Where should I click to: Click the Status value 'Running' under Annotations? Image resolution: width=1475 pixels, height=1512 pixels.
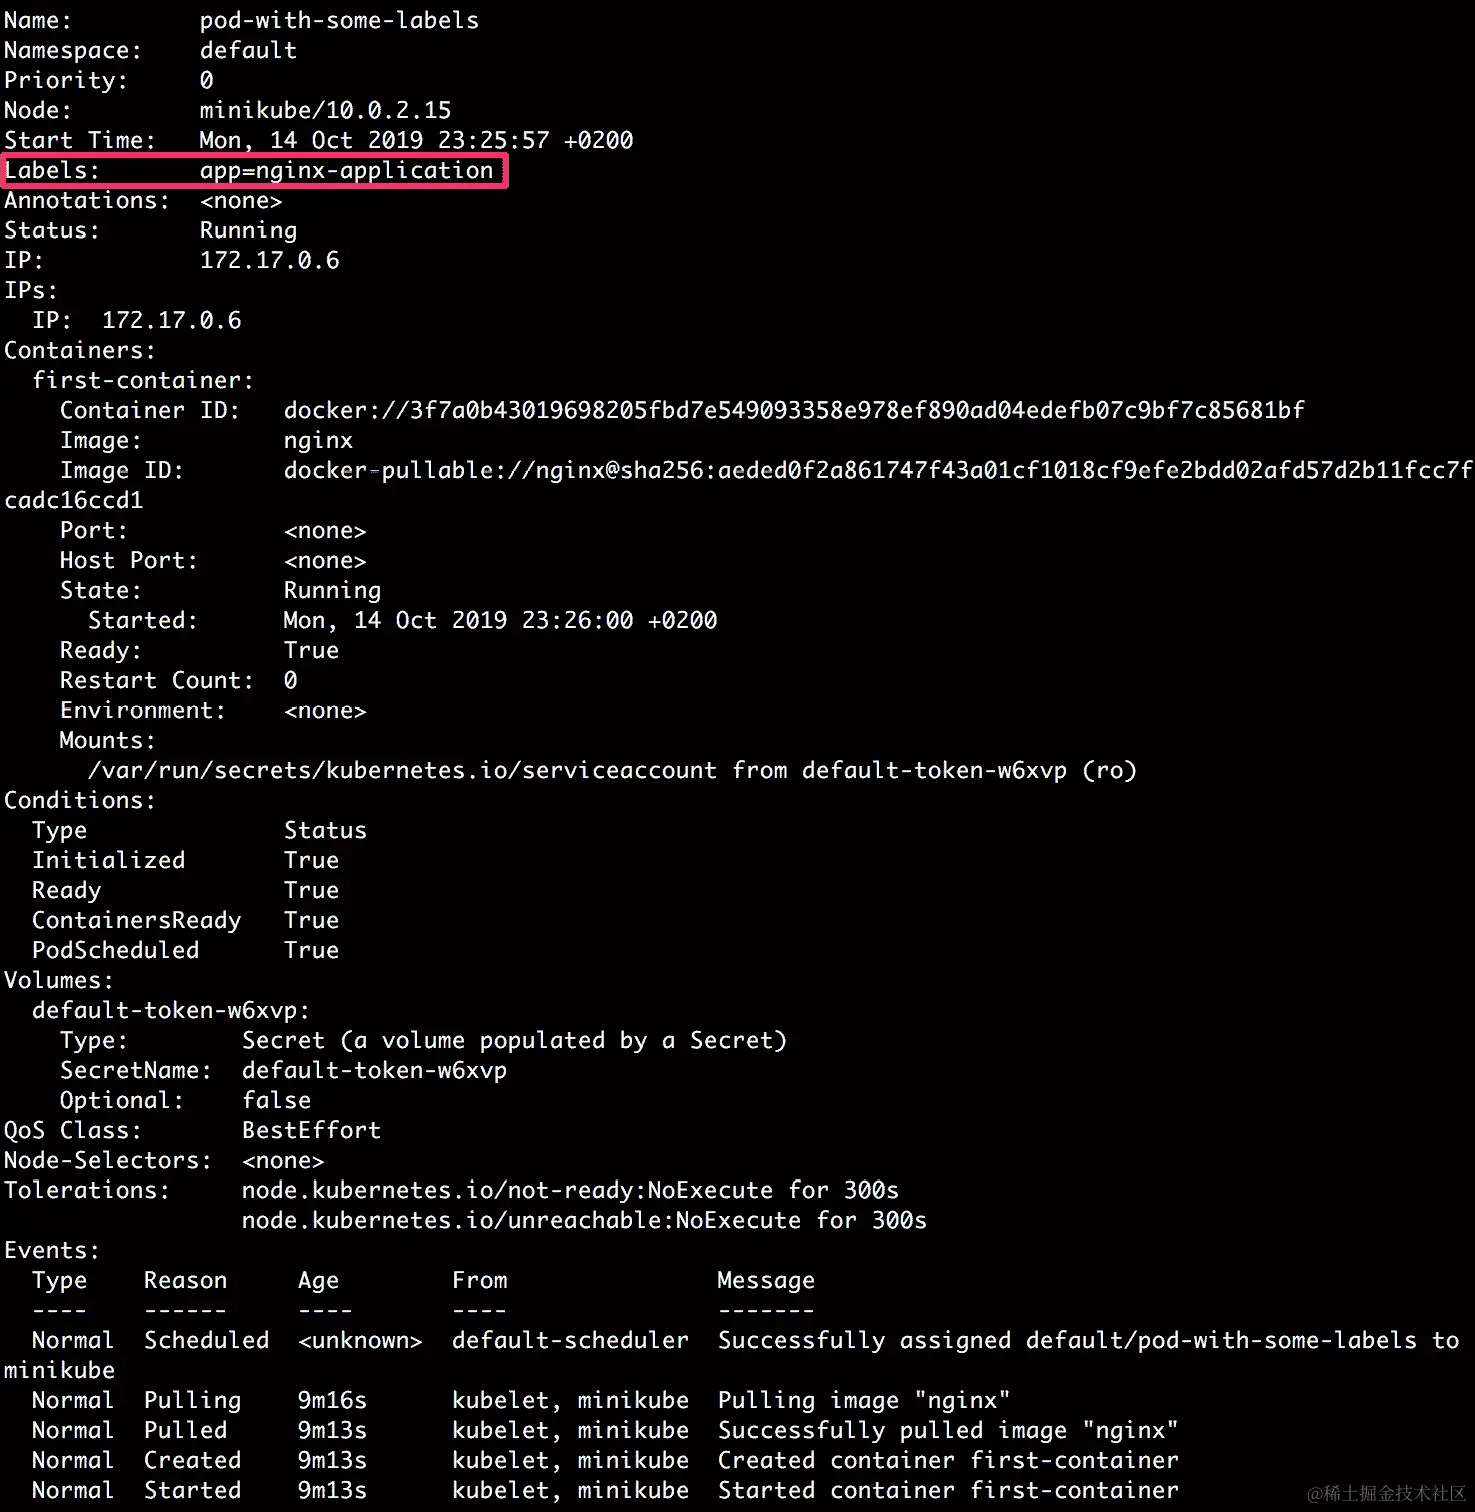248,231
